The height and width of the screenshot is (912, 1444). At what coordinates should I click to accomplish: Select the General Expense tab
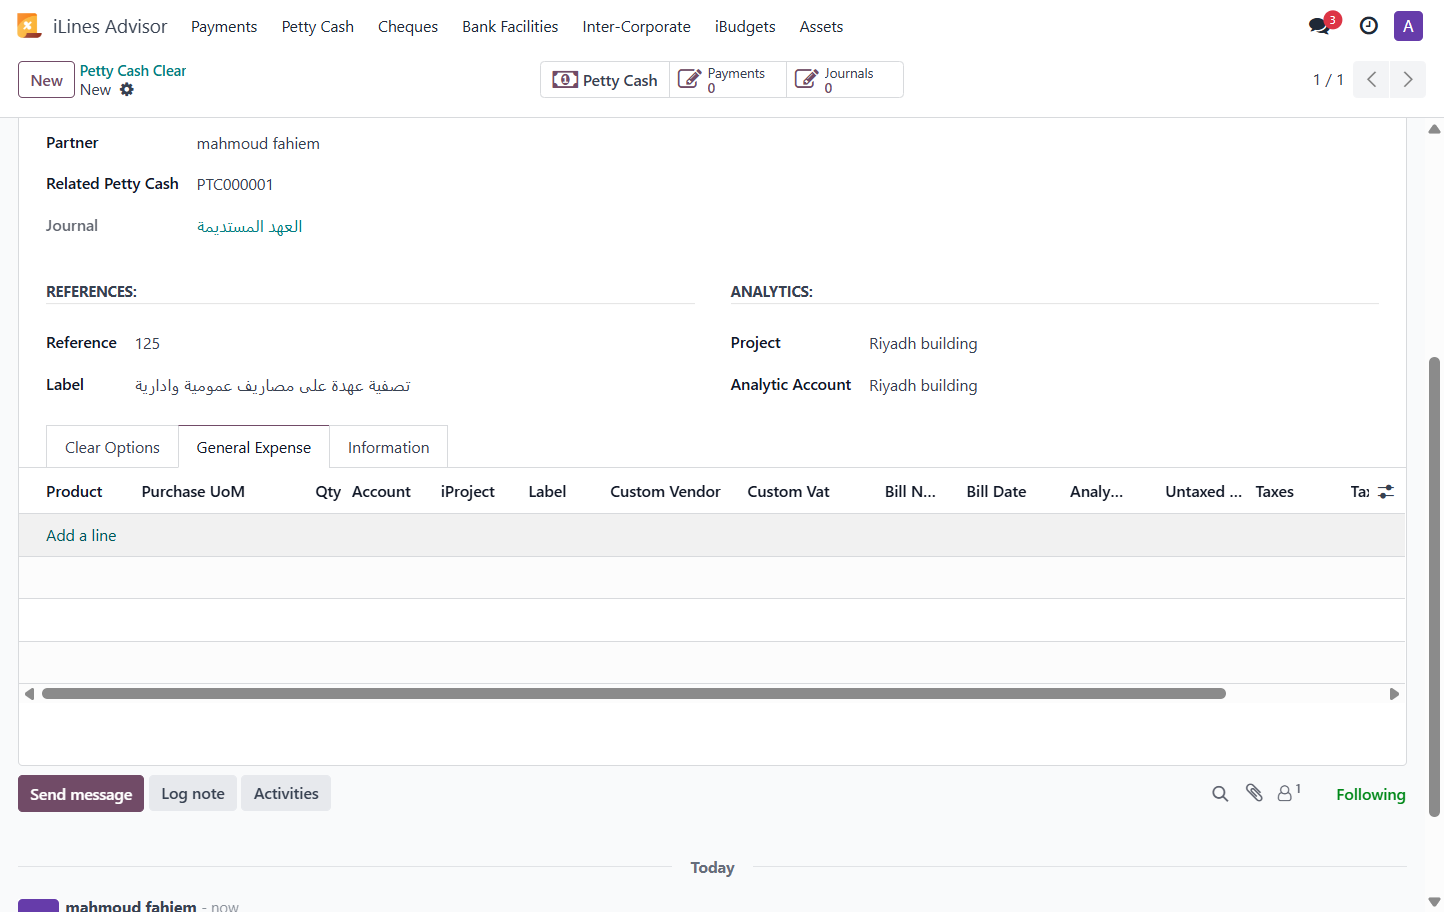(254, 447)
